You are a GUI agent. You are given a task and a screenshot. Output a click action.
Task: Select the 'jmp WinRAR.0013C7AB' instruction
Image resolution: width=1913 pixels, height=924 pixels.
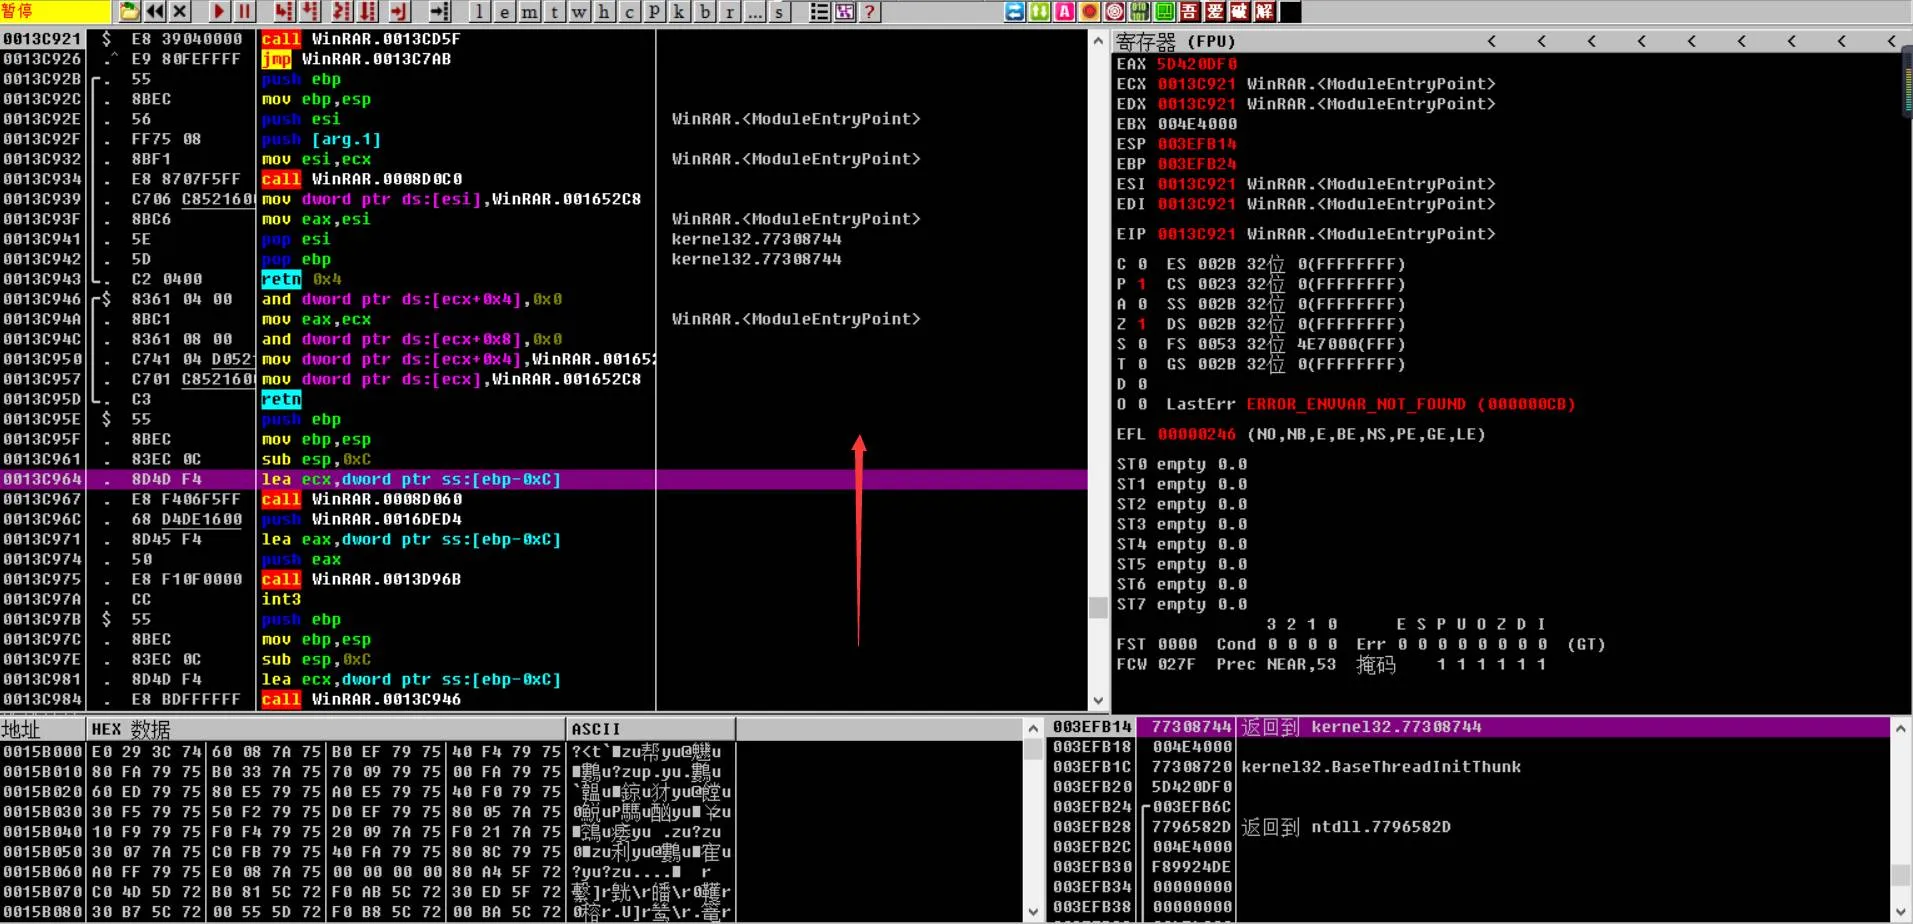(356, 59)
